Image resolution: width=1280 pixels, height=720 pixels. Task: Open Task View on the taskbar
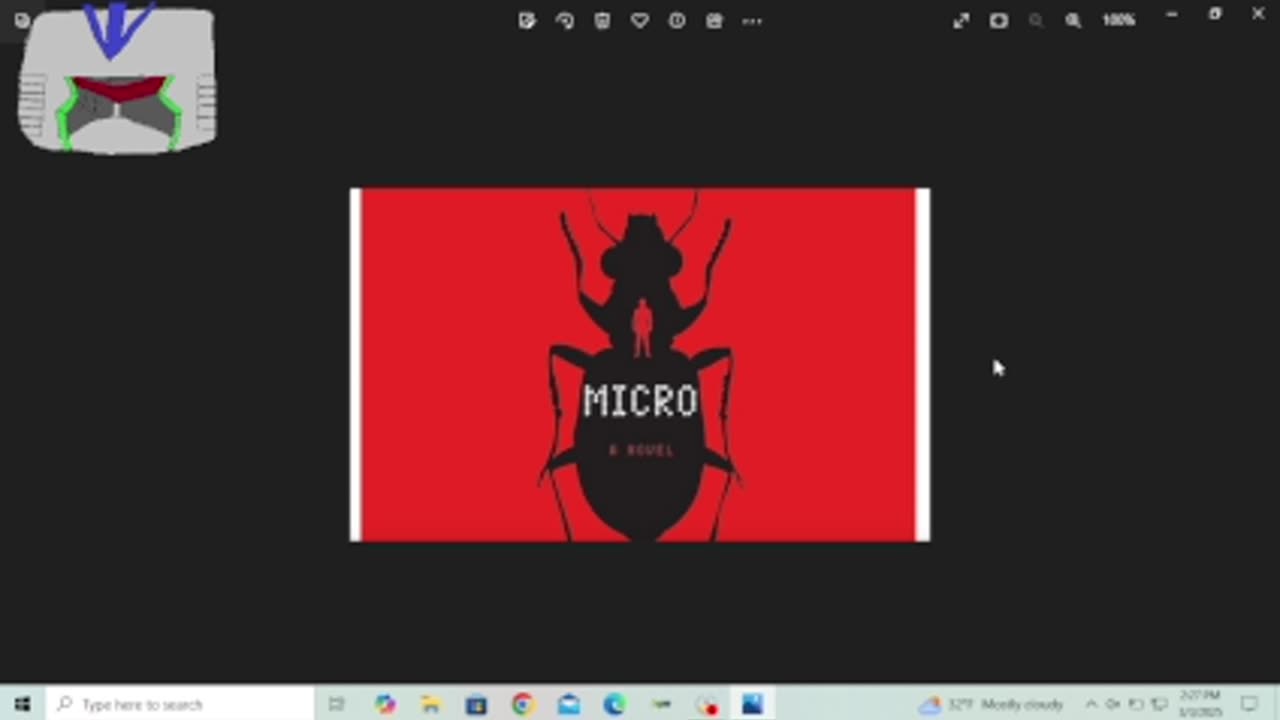point(336,704)
